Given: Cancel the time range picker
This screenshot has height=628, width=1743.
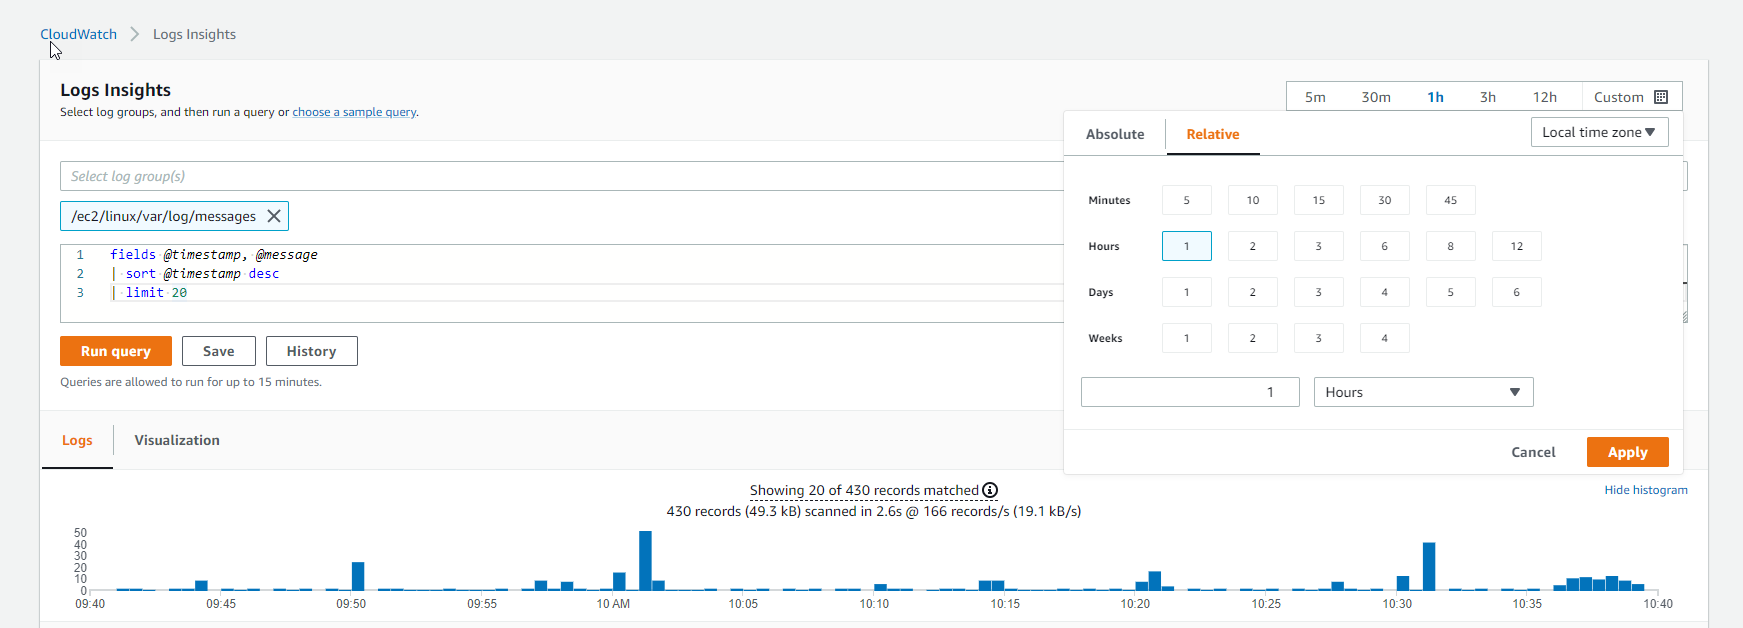Looking at the screenshot, I should click(1532, 452).
